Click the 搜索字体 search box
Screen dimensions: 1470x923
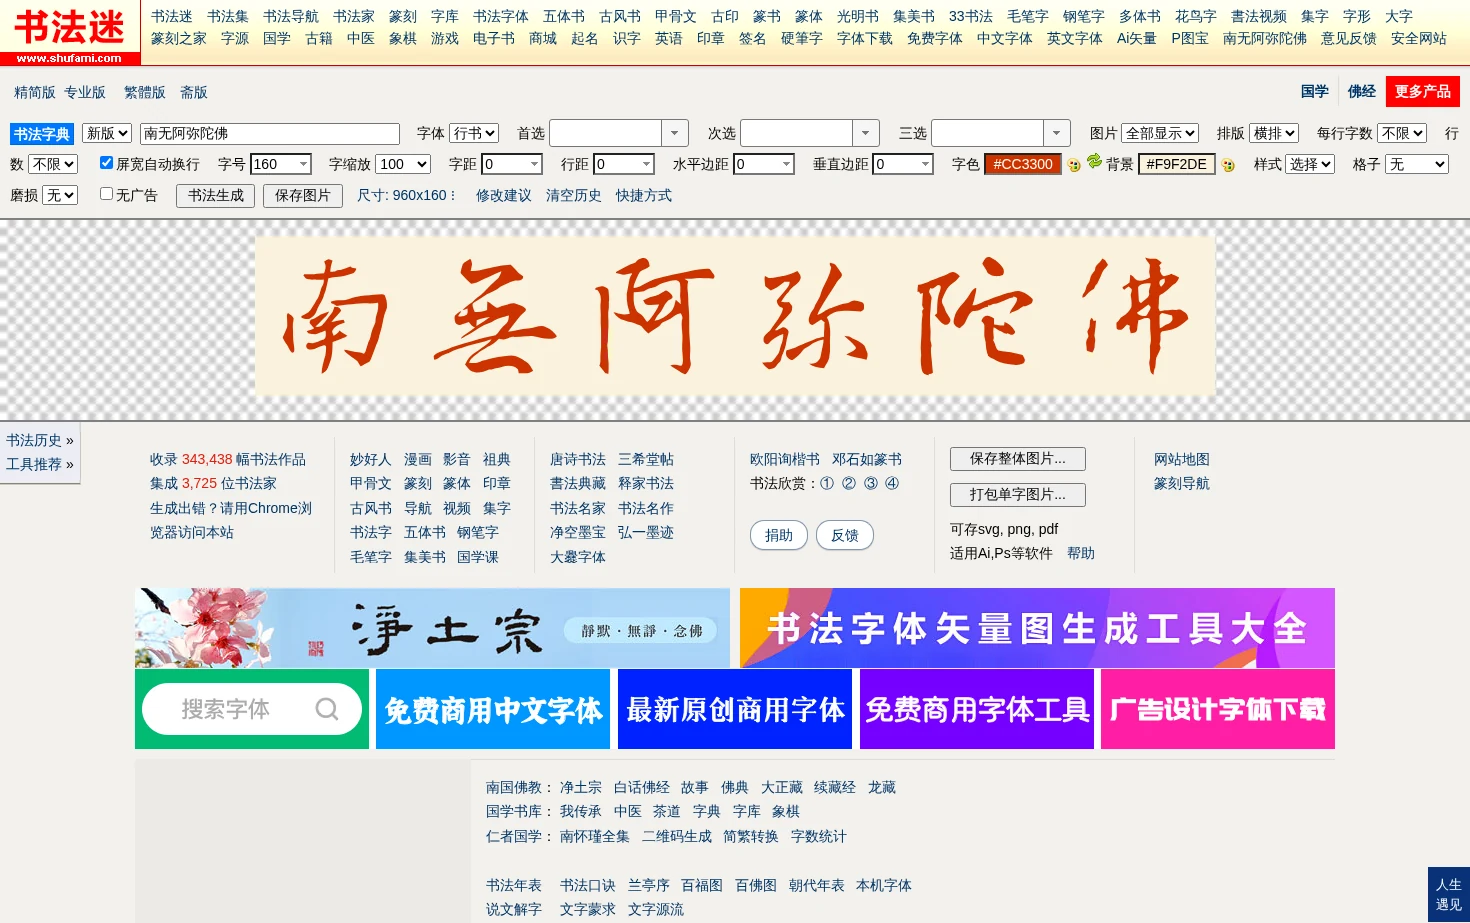tap(252, 709)
